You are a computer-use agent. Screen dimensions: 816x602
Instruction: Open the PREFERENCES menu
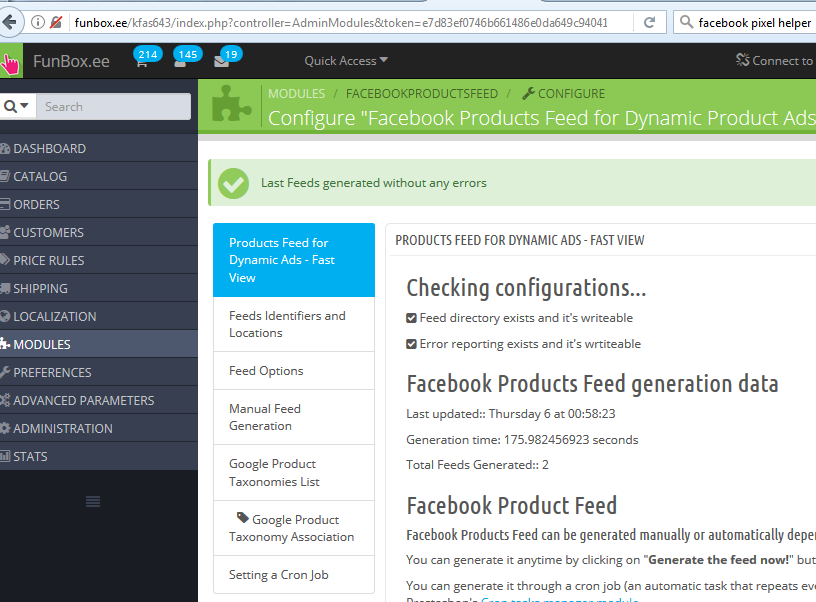99,372
